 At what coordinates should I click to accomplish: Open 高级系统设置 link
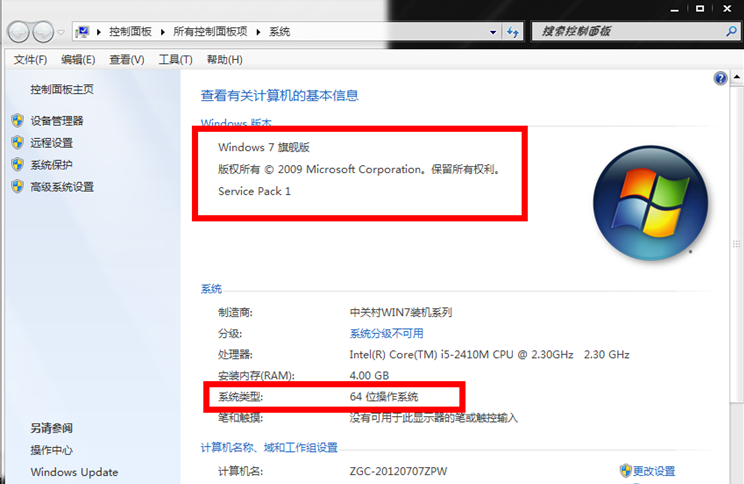click(x=62, y=187)
